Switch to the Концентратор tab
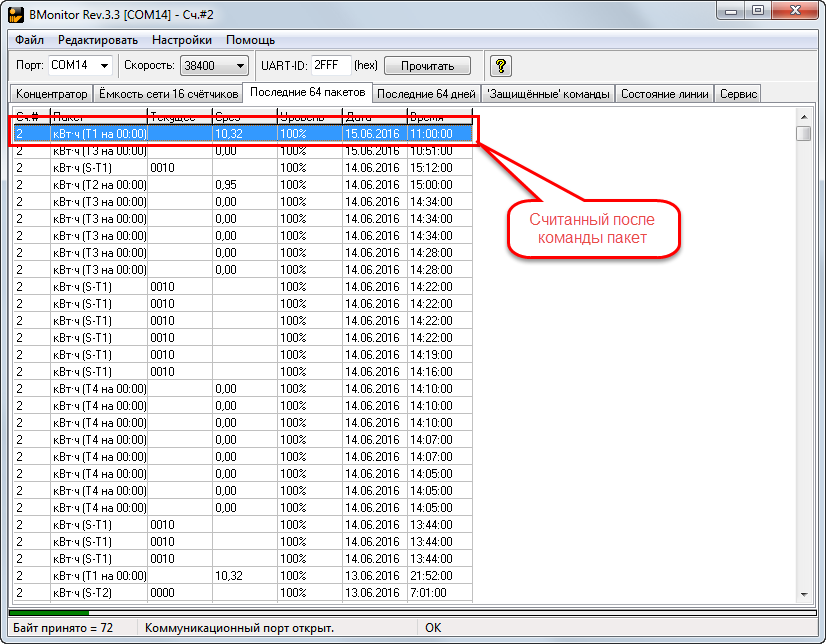This screenshot has width=826, height=644. [52, 94]
